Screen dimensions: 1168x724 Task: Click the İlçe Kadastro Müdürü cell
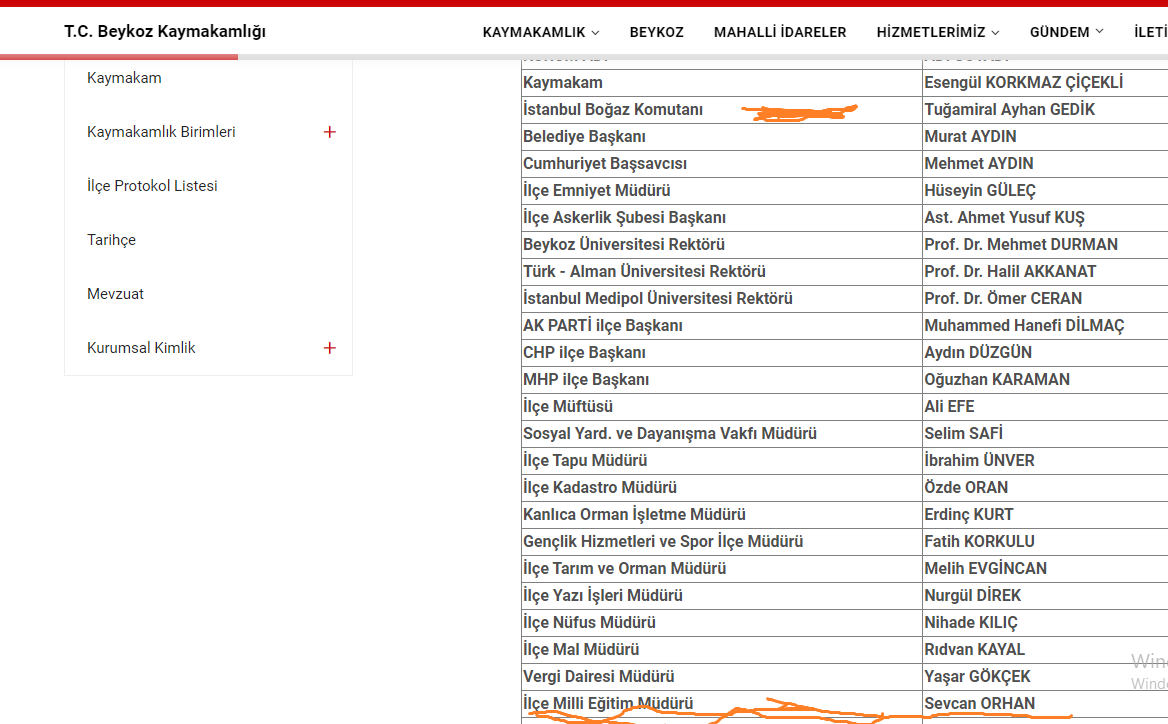click(x=722, y=488)
